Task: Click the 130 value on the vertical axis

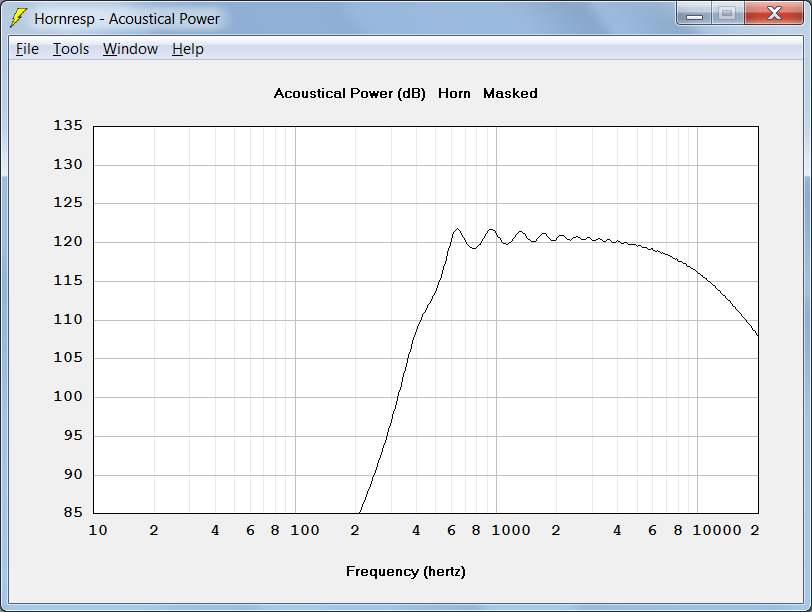Action: pos(68,165)
